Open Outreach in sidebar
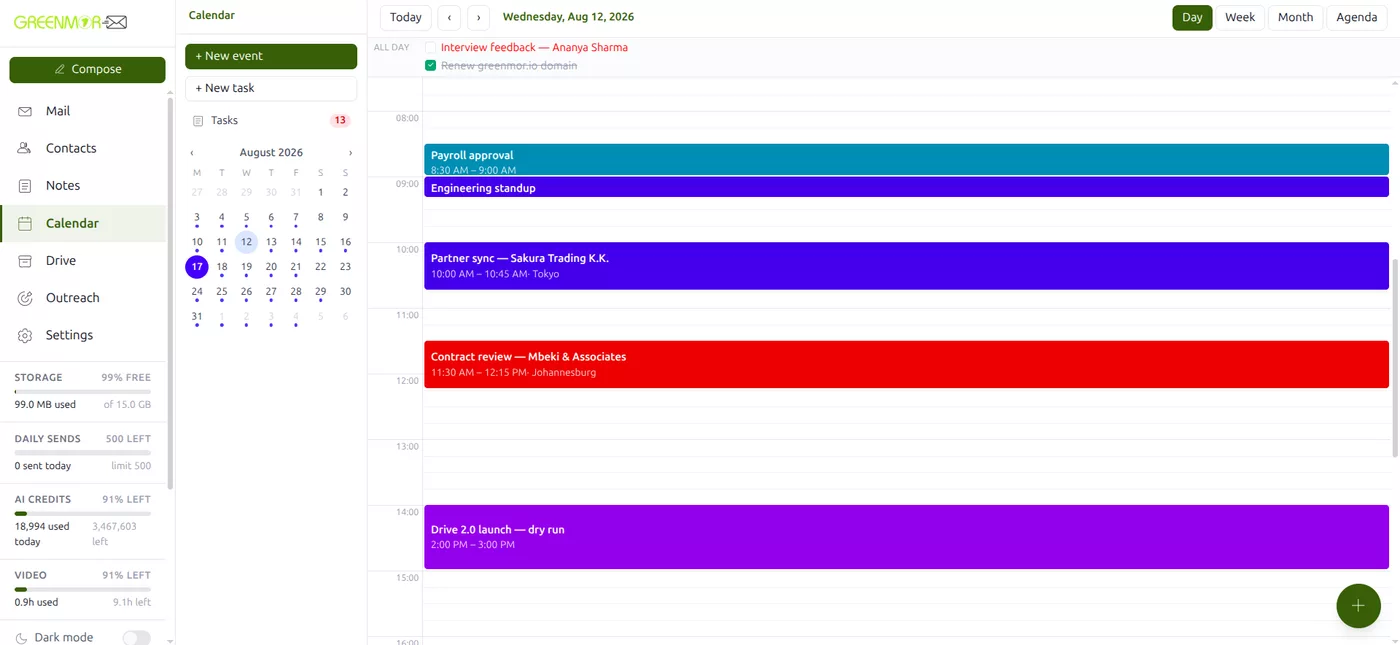 pos(83,298)
